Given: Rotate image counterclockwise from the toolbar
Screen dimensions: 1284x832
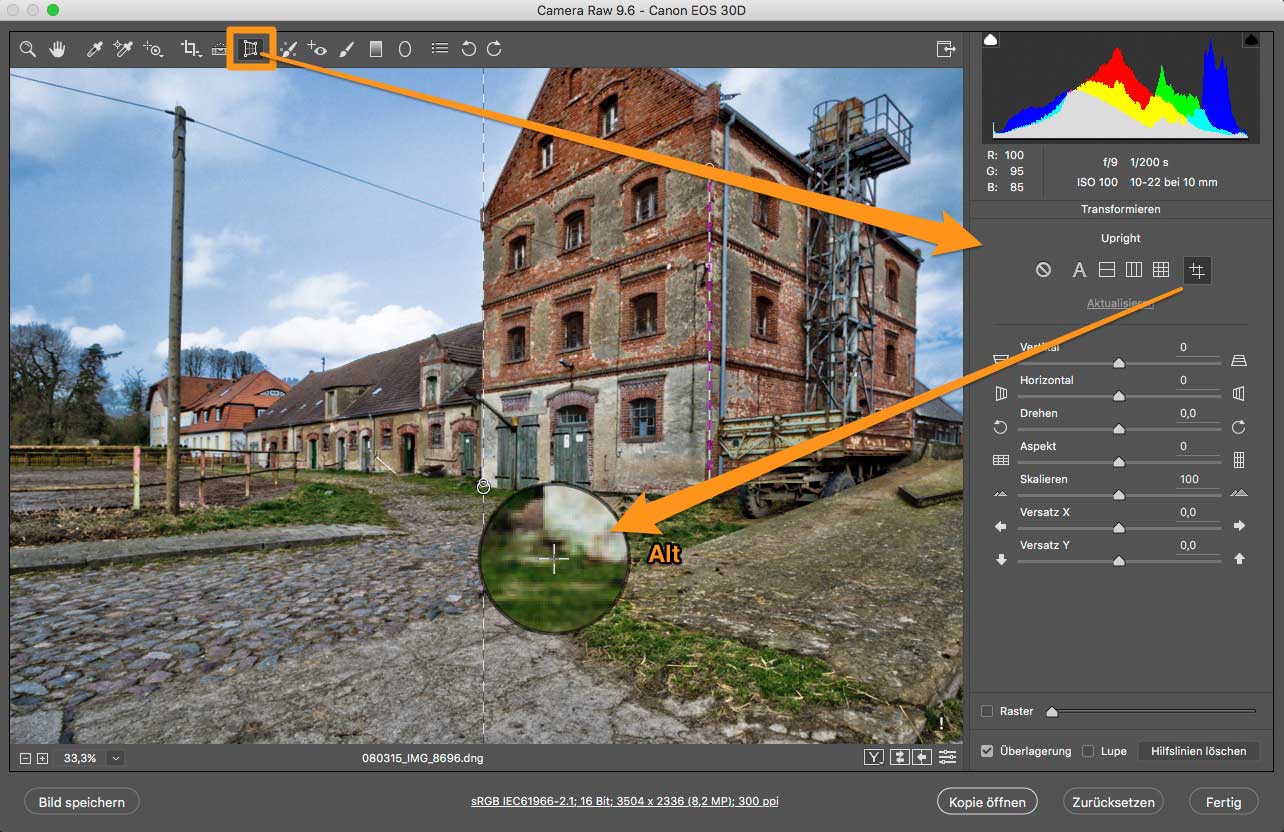Looking at the screenshot, I should 468,48.
